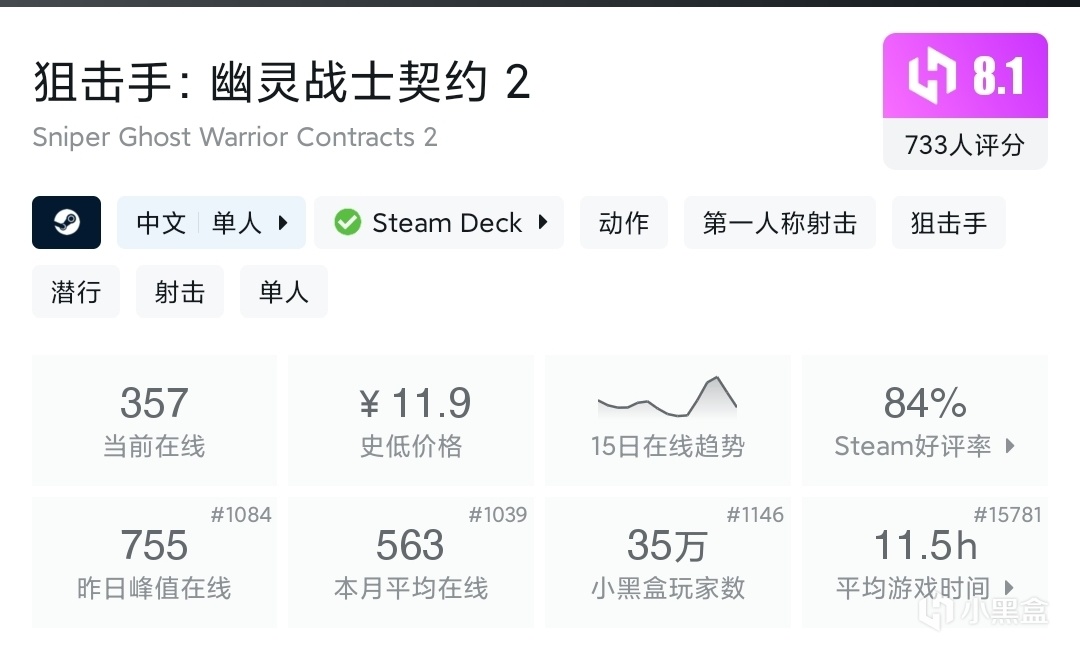This screenshot has height=648, width=1080.
Task: Expand the 中文 单人 language tag arrow
Action: coord(283,222)
